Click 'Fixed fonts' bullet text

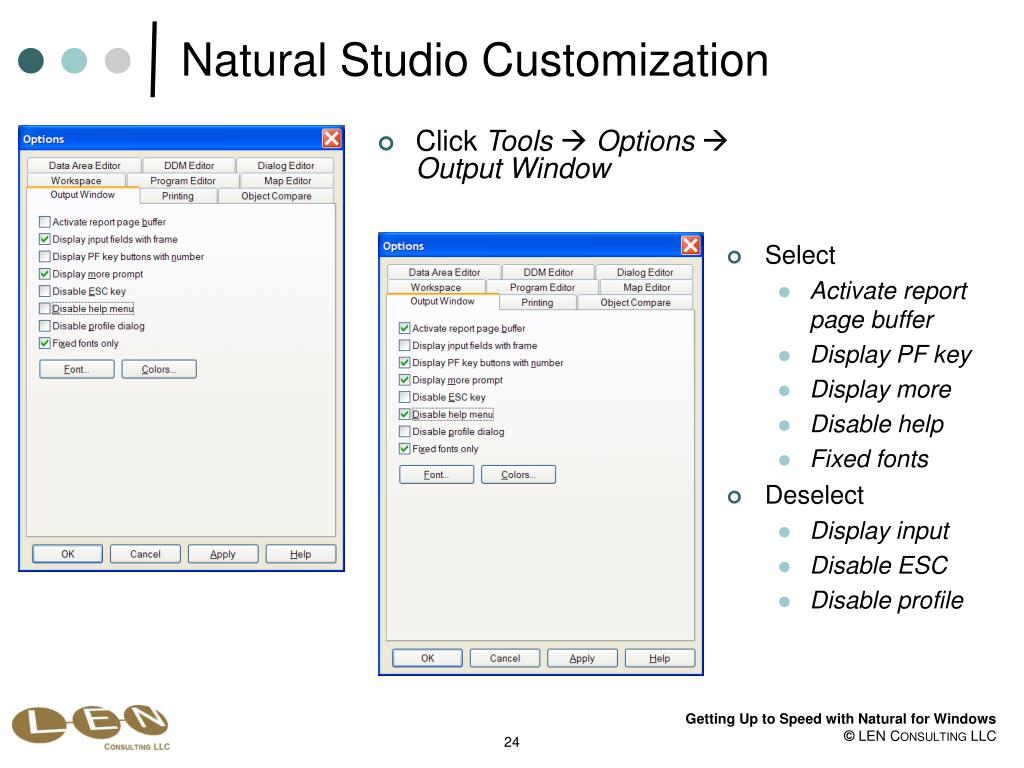(x=869, y=459)
